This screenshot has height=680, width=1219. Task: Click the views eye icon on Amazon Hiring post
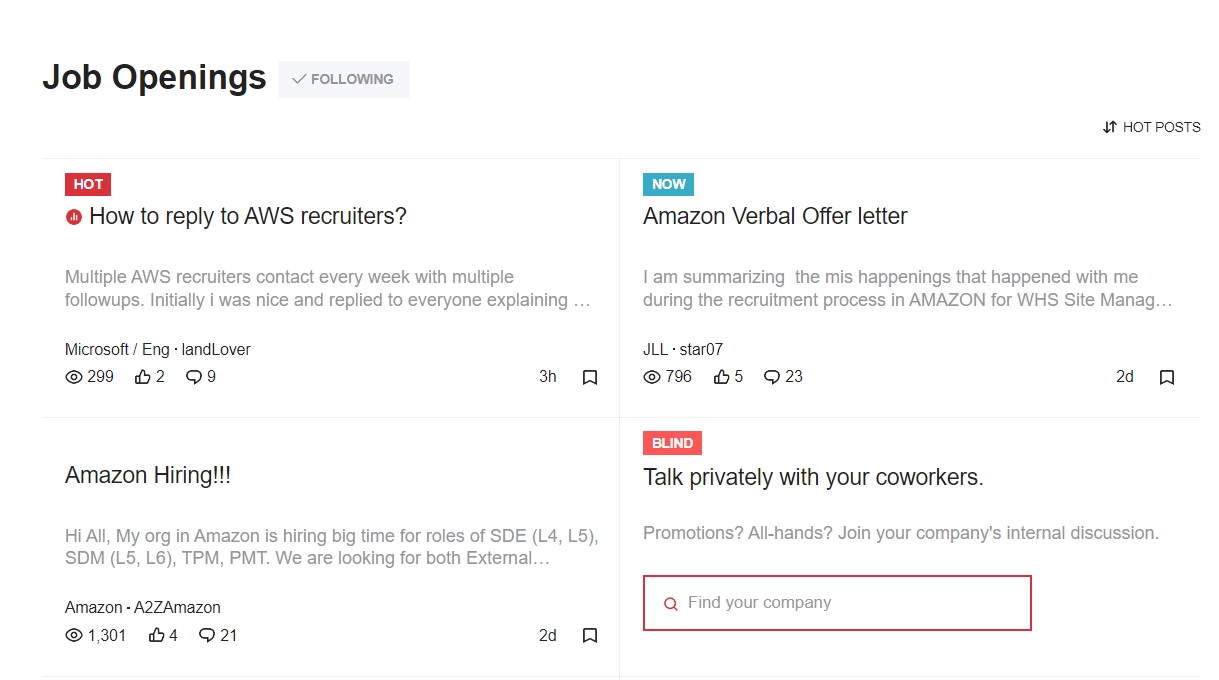[x=73, y=635]
